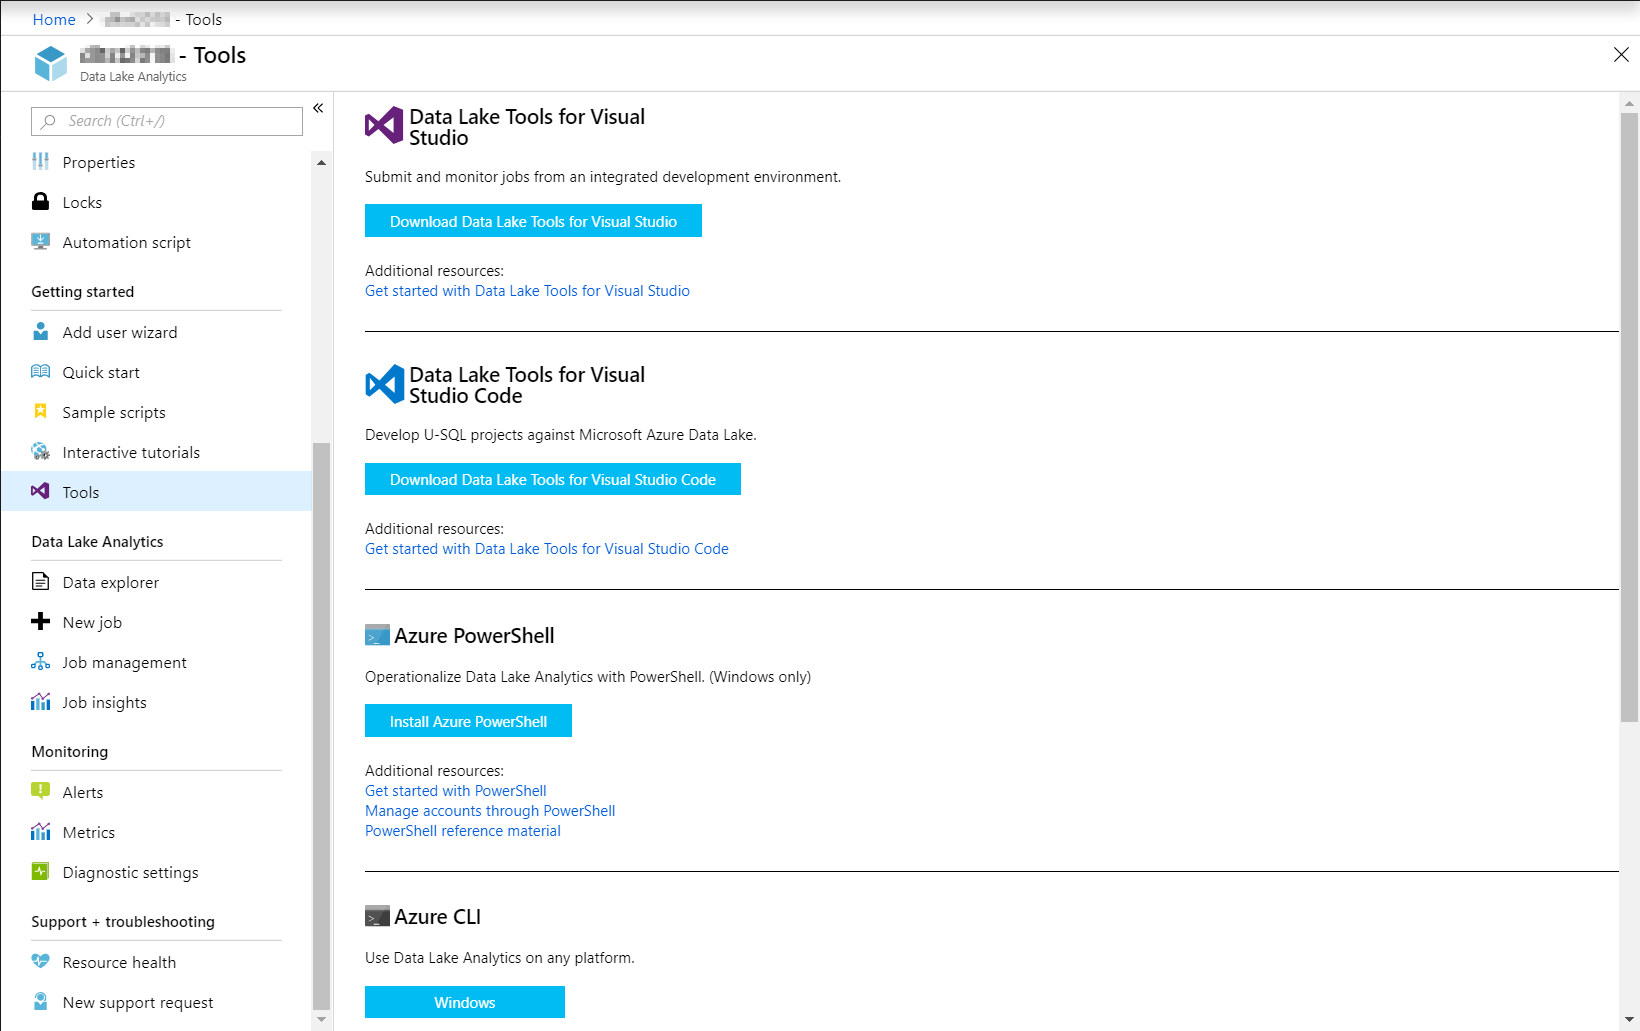Click the blue Visual Studio Code logo
The height and width of the screenshot is (1031, 1640).
click(x=384, y=383)
